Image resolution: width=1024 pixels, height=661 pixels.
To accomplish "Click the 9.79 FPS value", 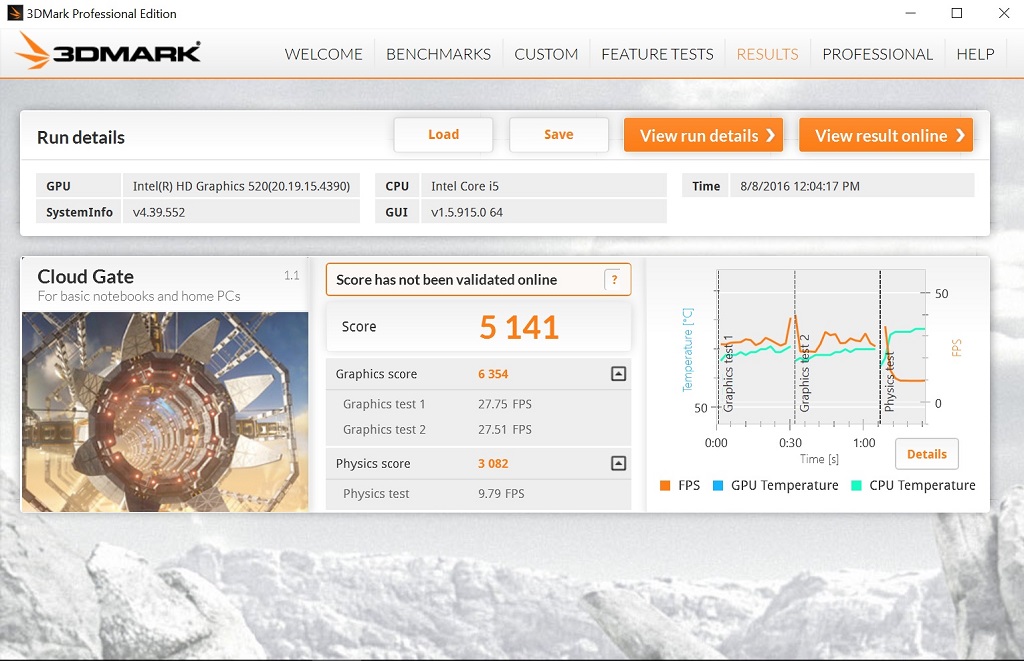I will pyautogui.click(x=501, y=494).
